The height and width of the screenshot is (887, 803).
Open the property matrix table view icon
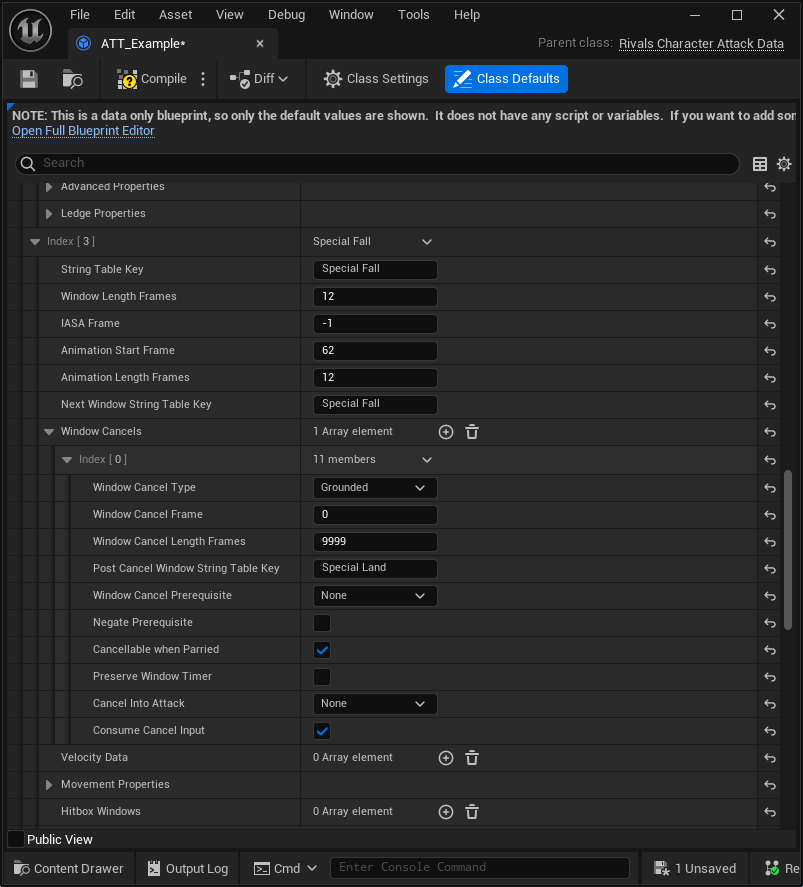(760, 164)
